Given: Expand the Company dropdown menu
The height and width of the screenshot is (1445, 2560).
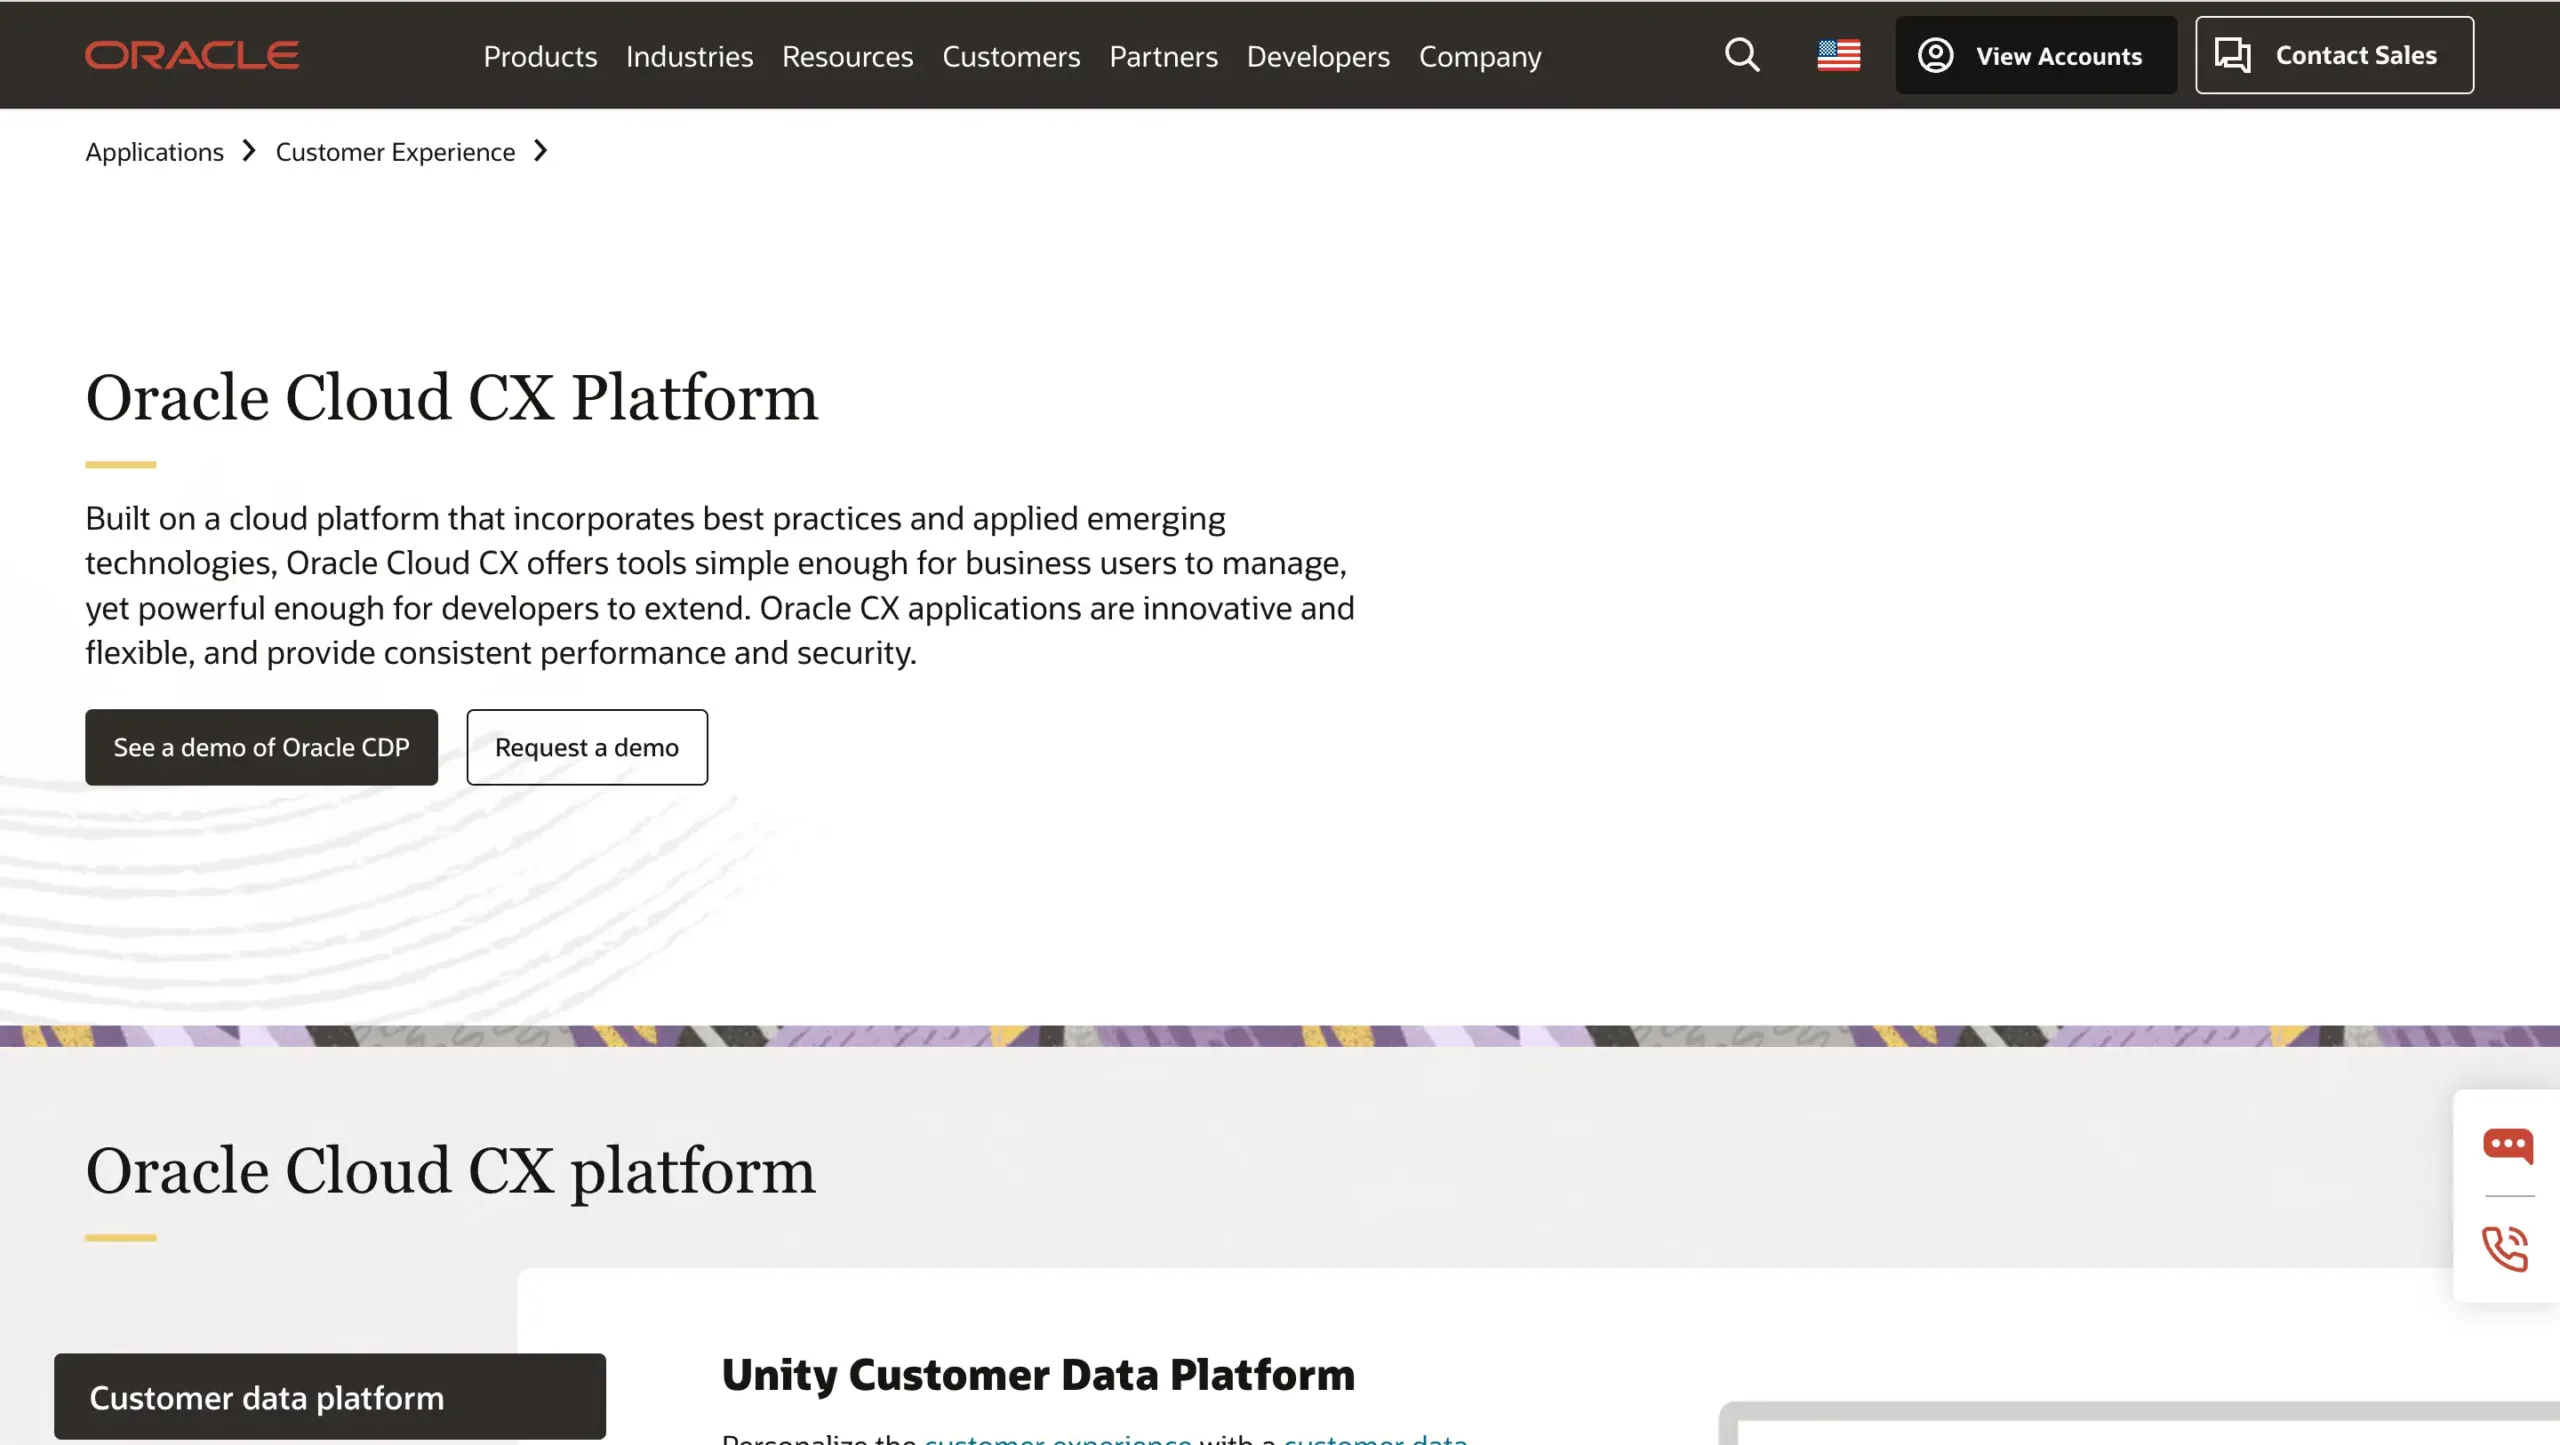Looking at the screenshot, I should tap(1479, 57).
